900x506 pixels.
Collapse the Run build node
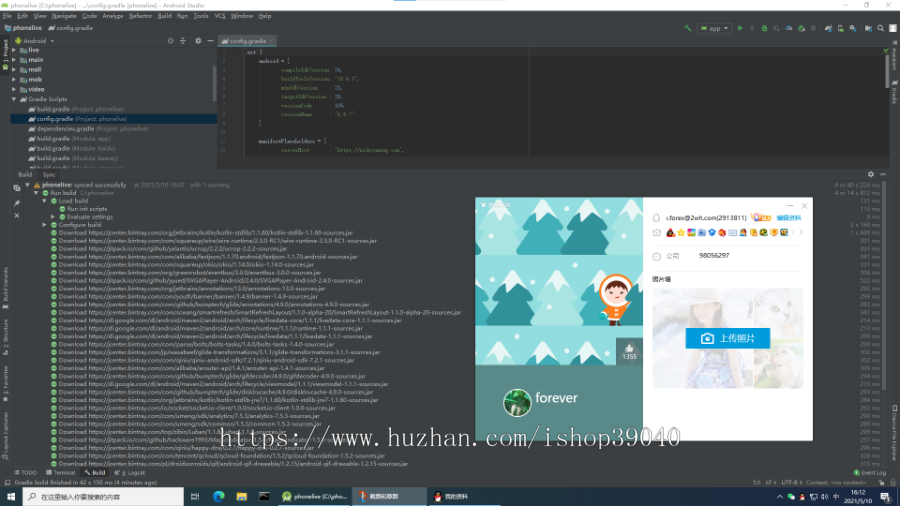point(36,193)
